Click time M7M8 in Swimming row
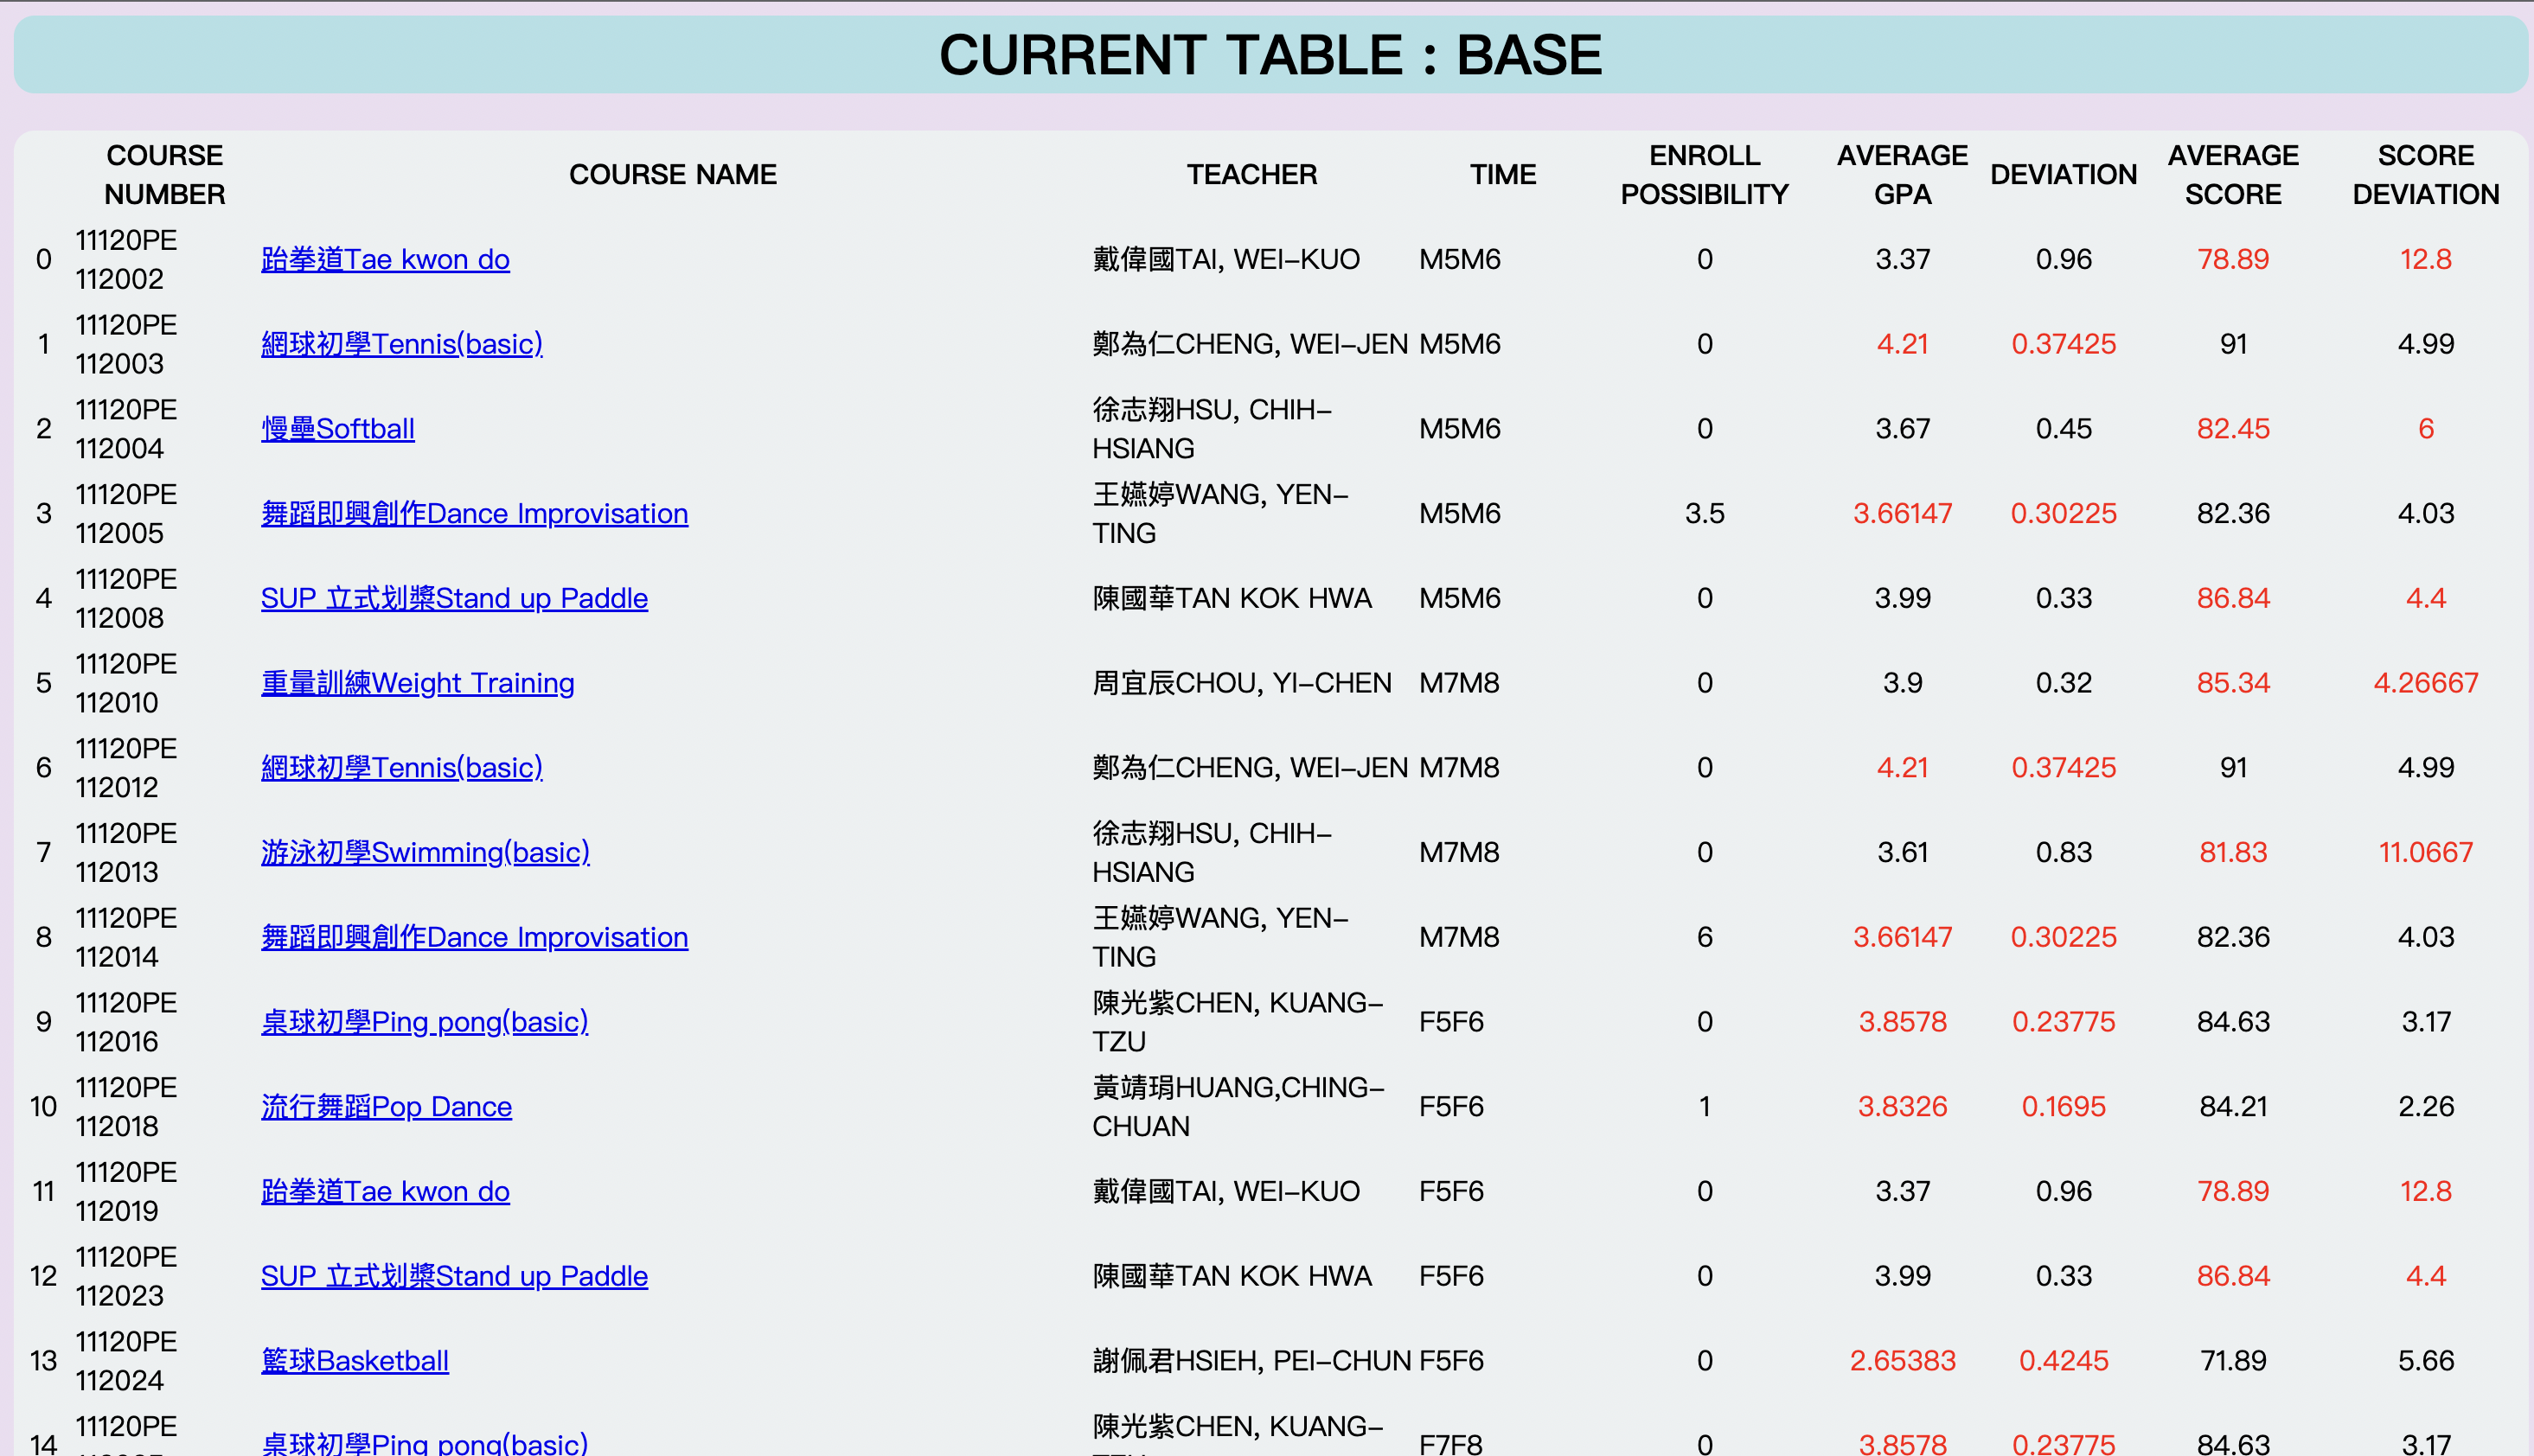The width and height of the screenshot is (2534, 1456). pos(1459,853)
